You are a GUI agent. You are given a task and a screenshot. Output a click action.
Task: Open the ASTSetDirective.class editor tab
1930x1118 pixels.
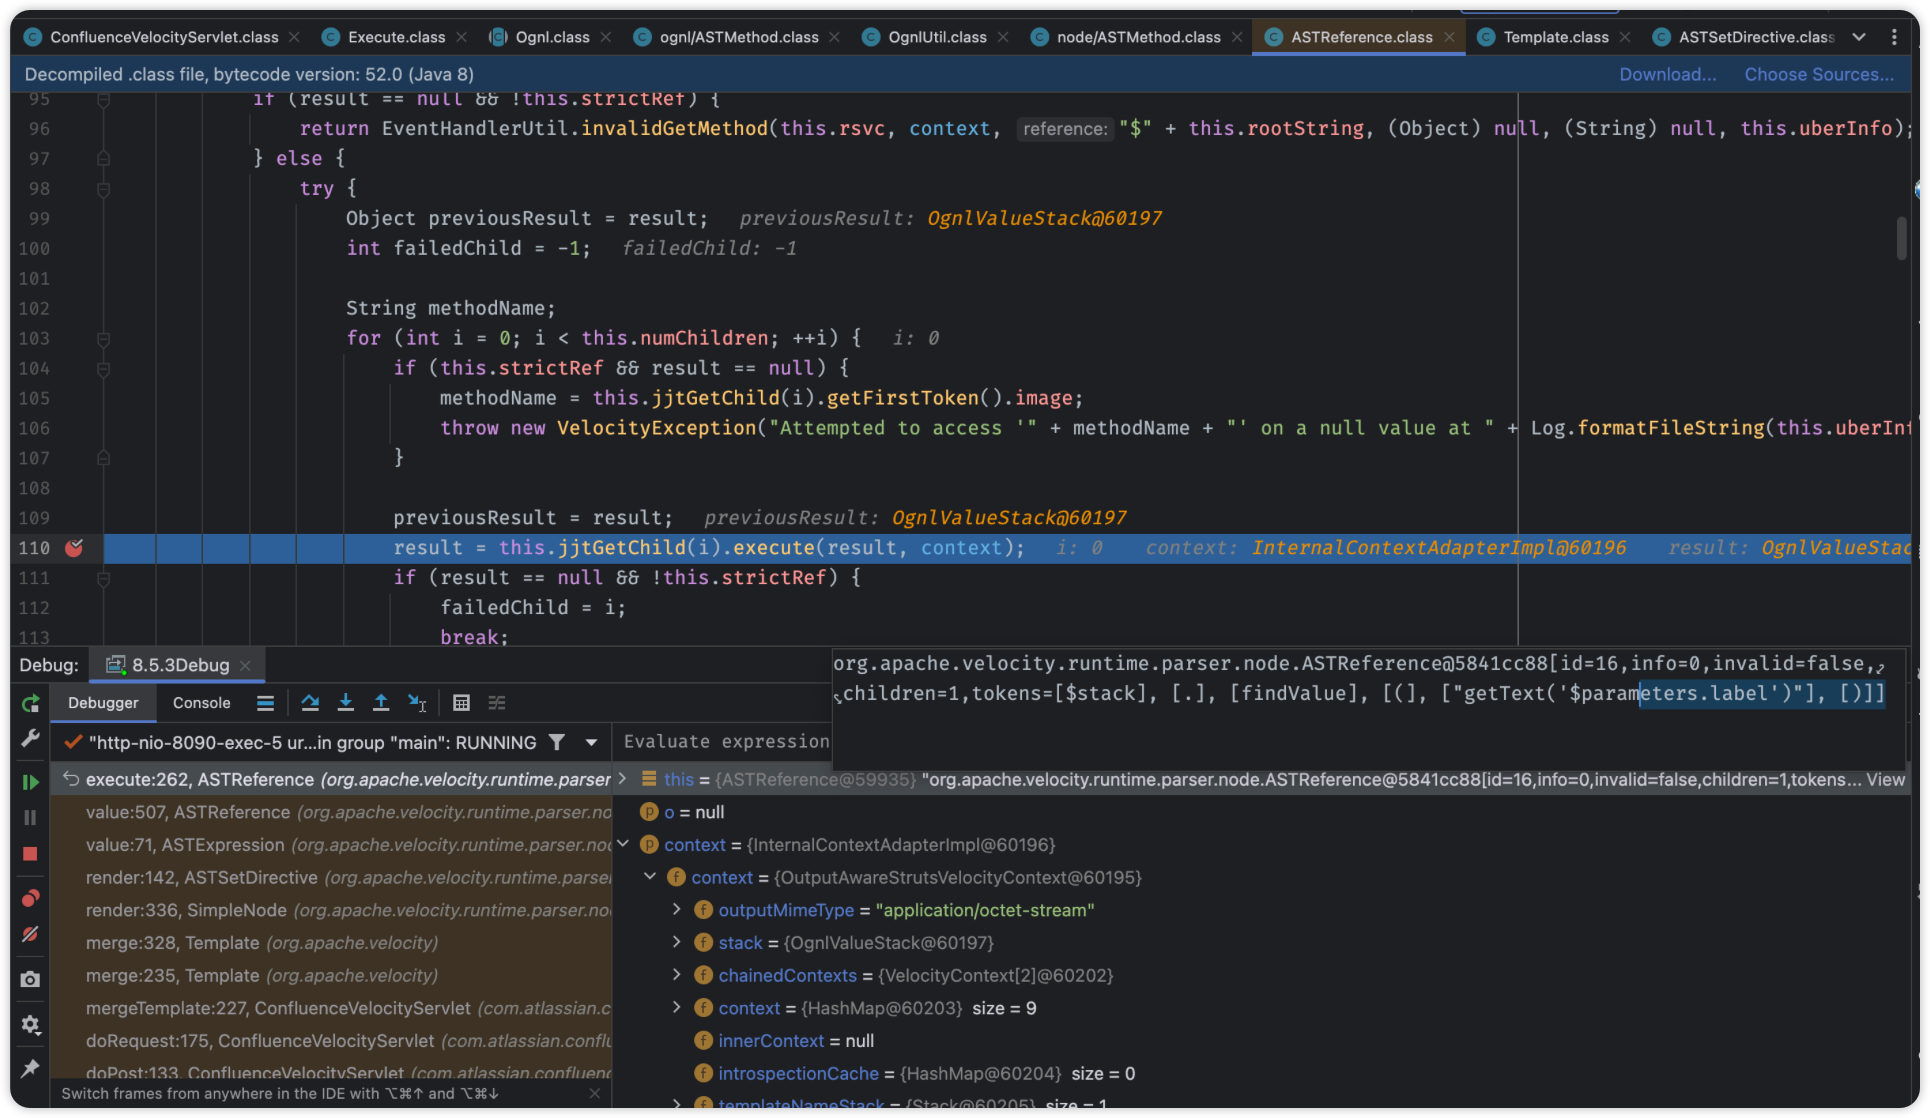click(1756, 37)
